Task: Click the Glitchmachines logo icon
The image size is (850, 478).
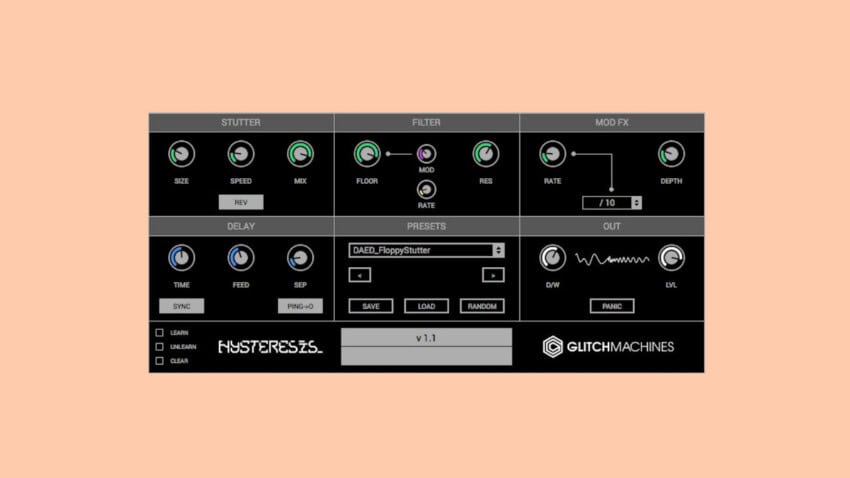Action: pyautogui.click(x=552, y=347)
